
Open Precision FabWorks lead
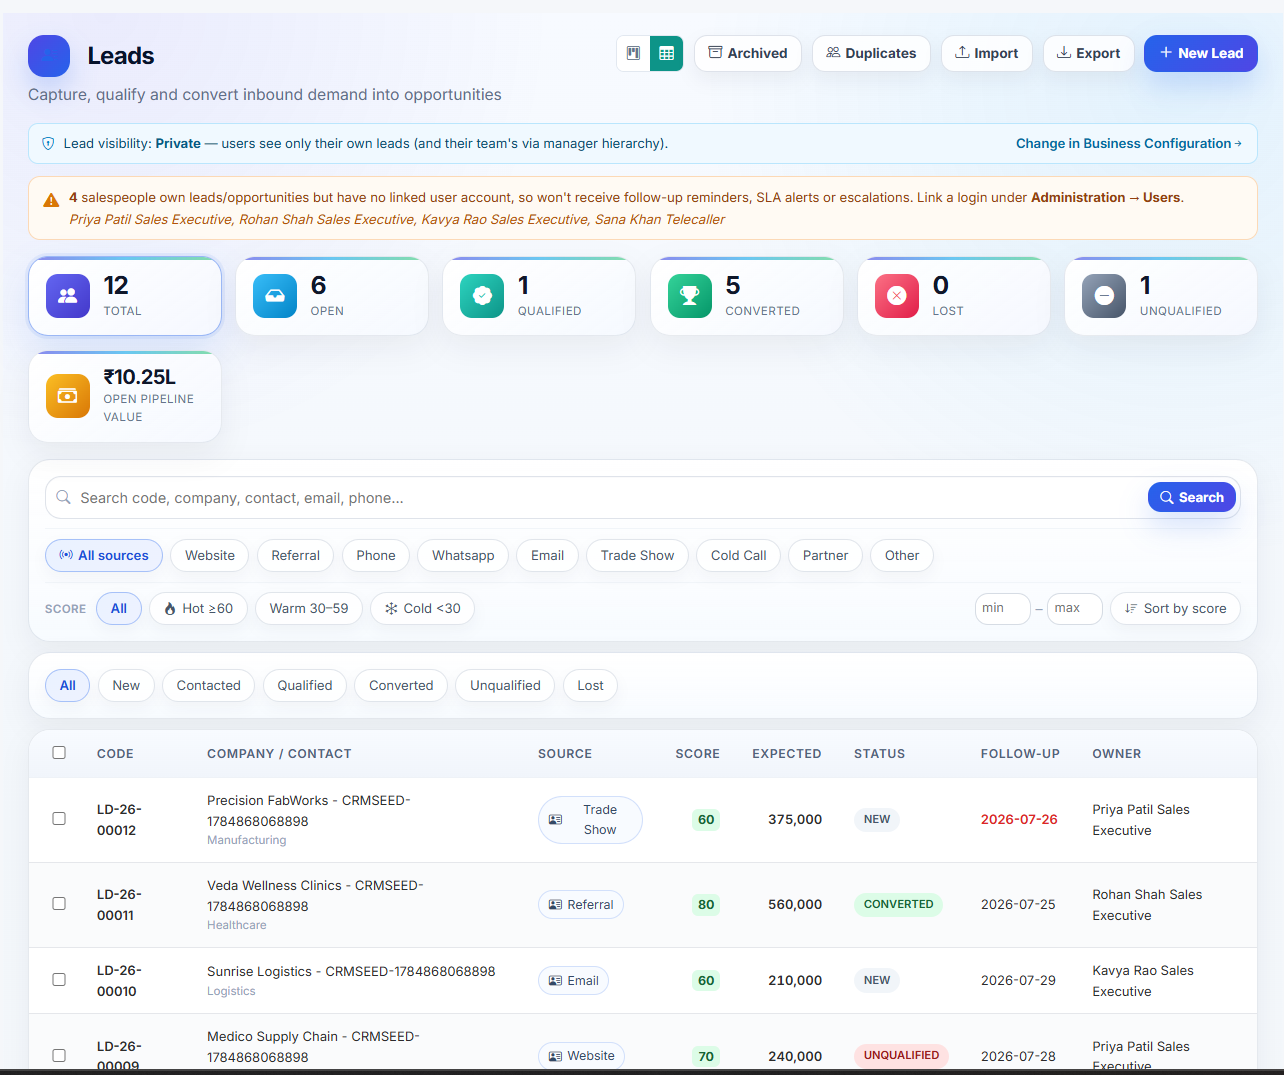(309, 811)
